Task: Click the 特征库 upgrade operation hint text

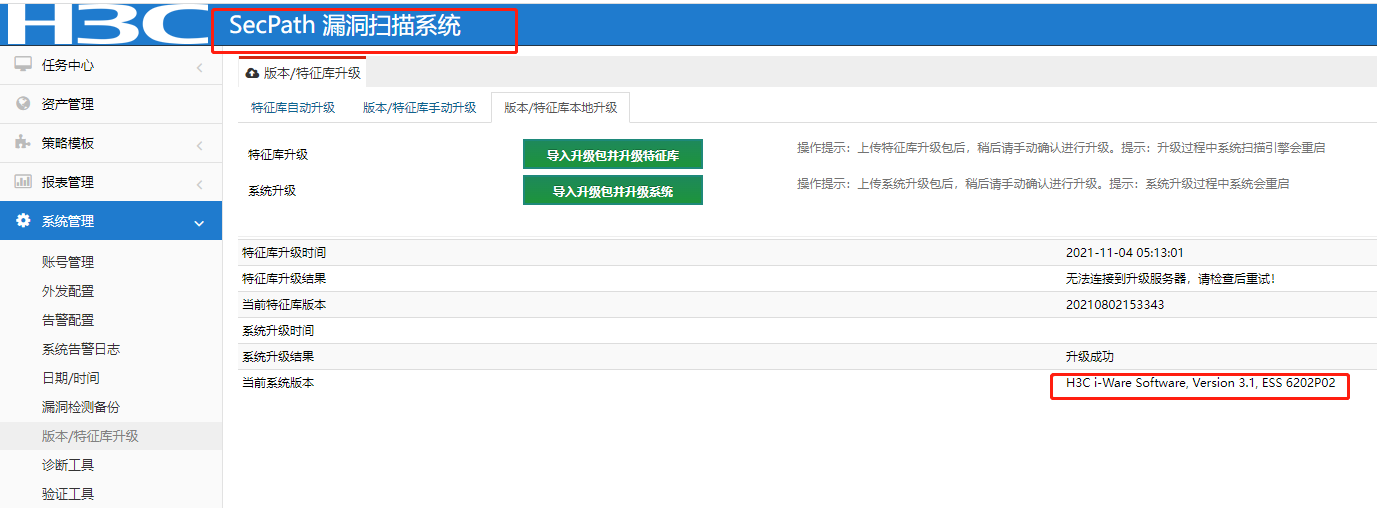Action: pos(1061,148)
